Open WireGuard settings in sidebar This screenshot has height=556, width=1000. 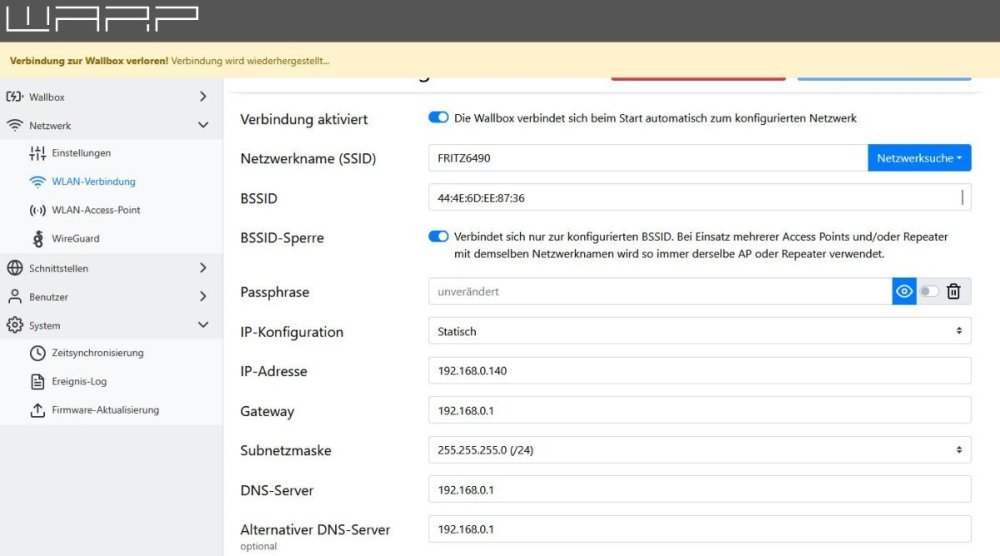click(x=75, y=239)
